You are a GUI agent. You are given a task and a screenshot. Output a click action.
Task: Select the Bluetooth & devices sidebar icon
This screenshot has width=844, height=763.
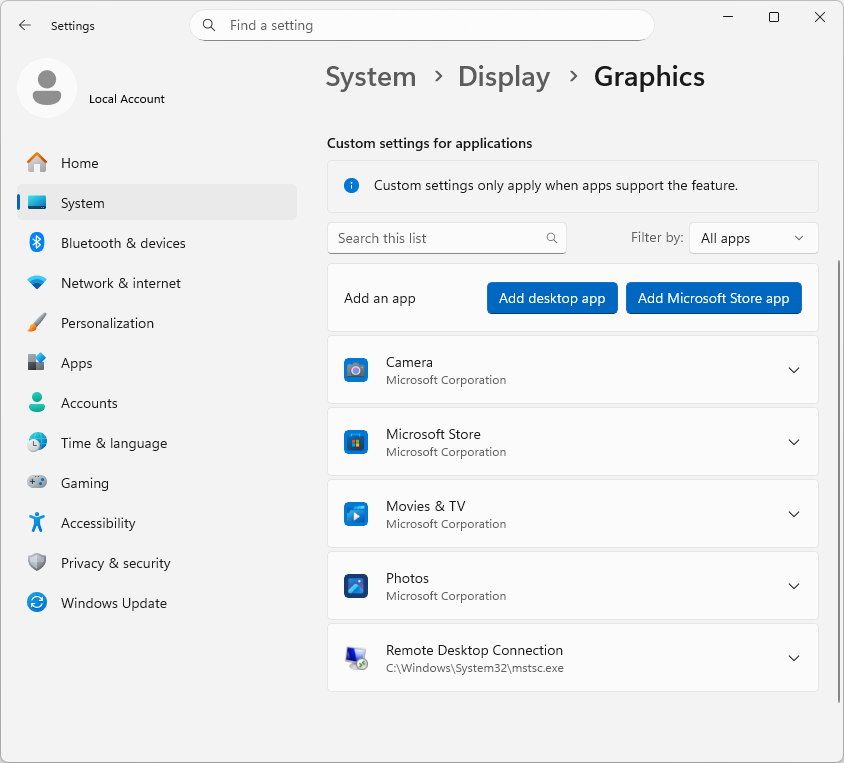click(37, 243)
